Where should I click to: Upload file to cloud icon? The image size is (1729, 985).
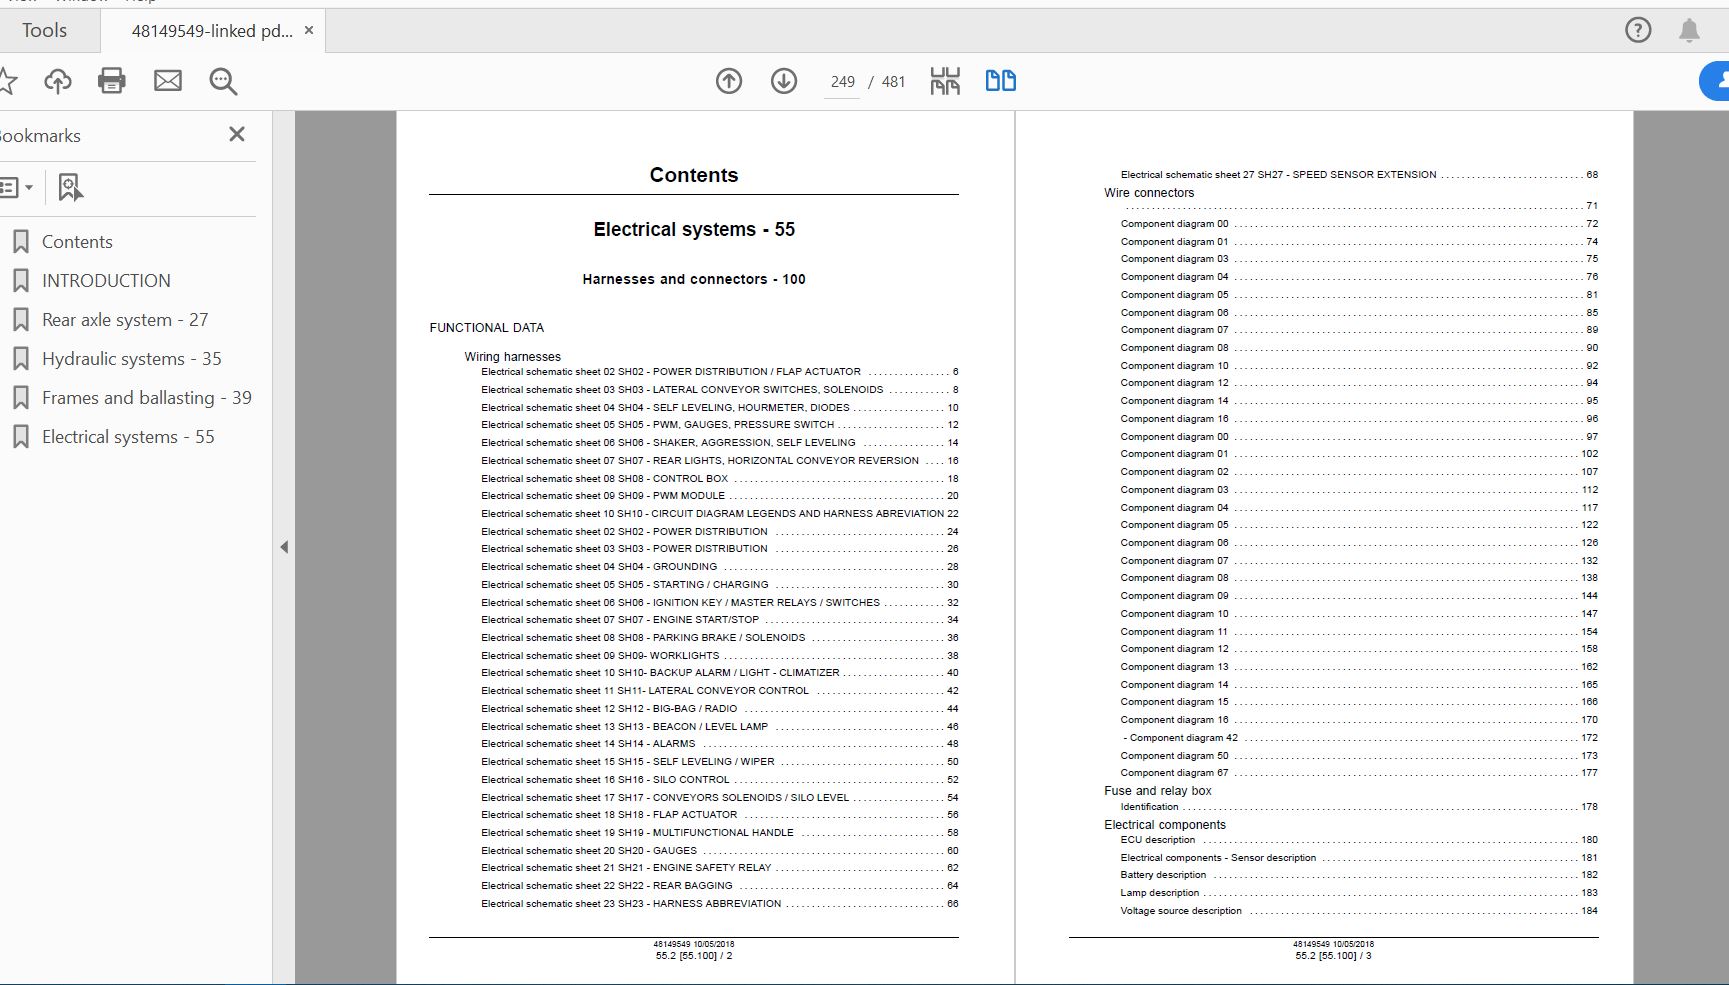point(58,81)
